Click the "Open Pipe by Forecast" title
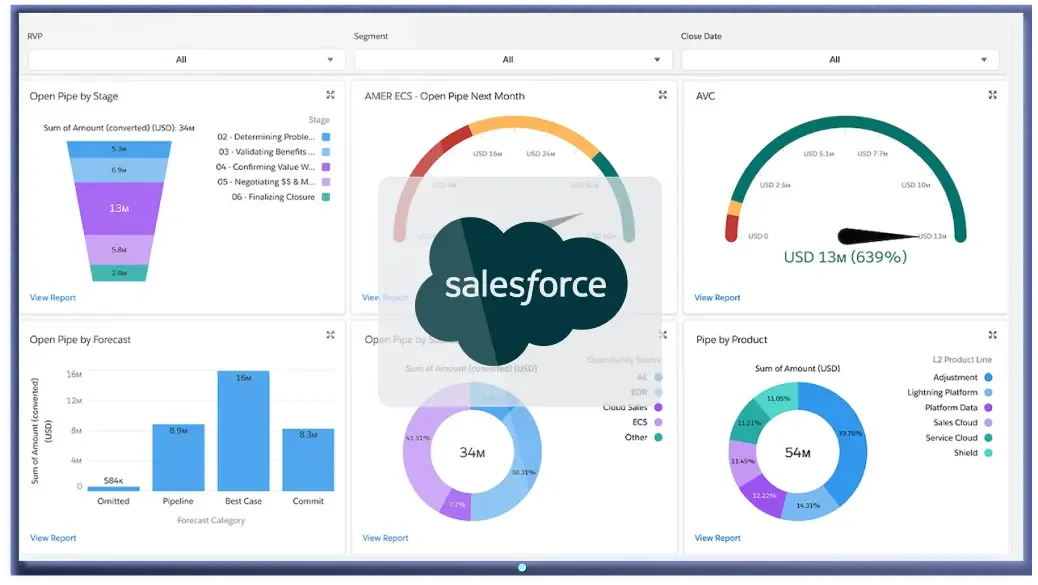The image size is (1038, 585). 80,339
